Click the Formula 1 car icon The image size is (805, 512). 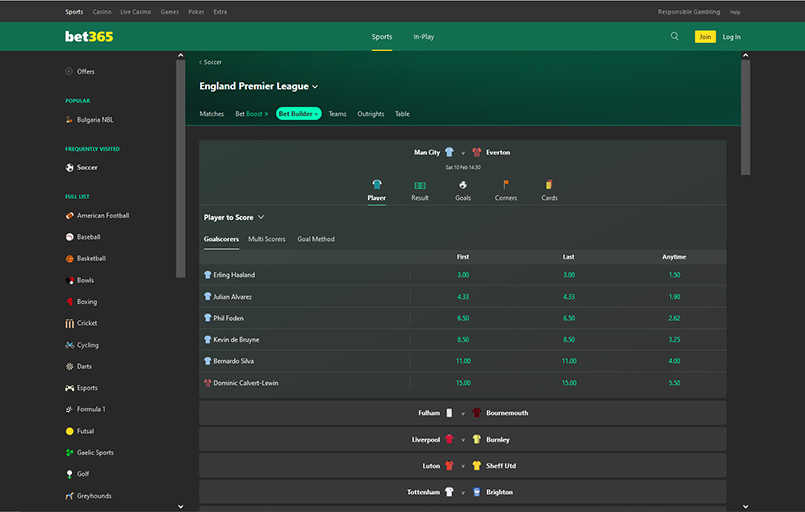tap(69, 409)
